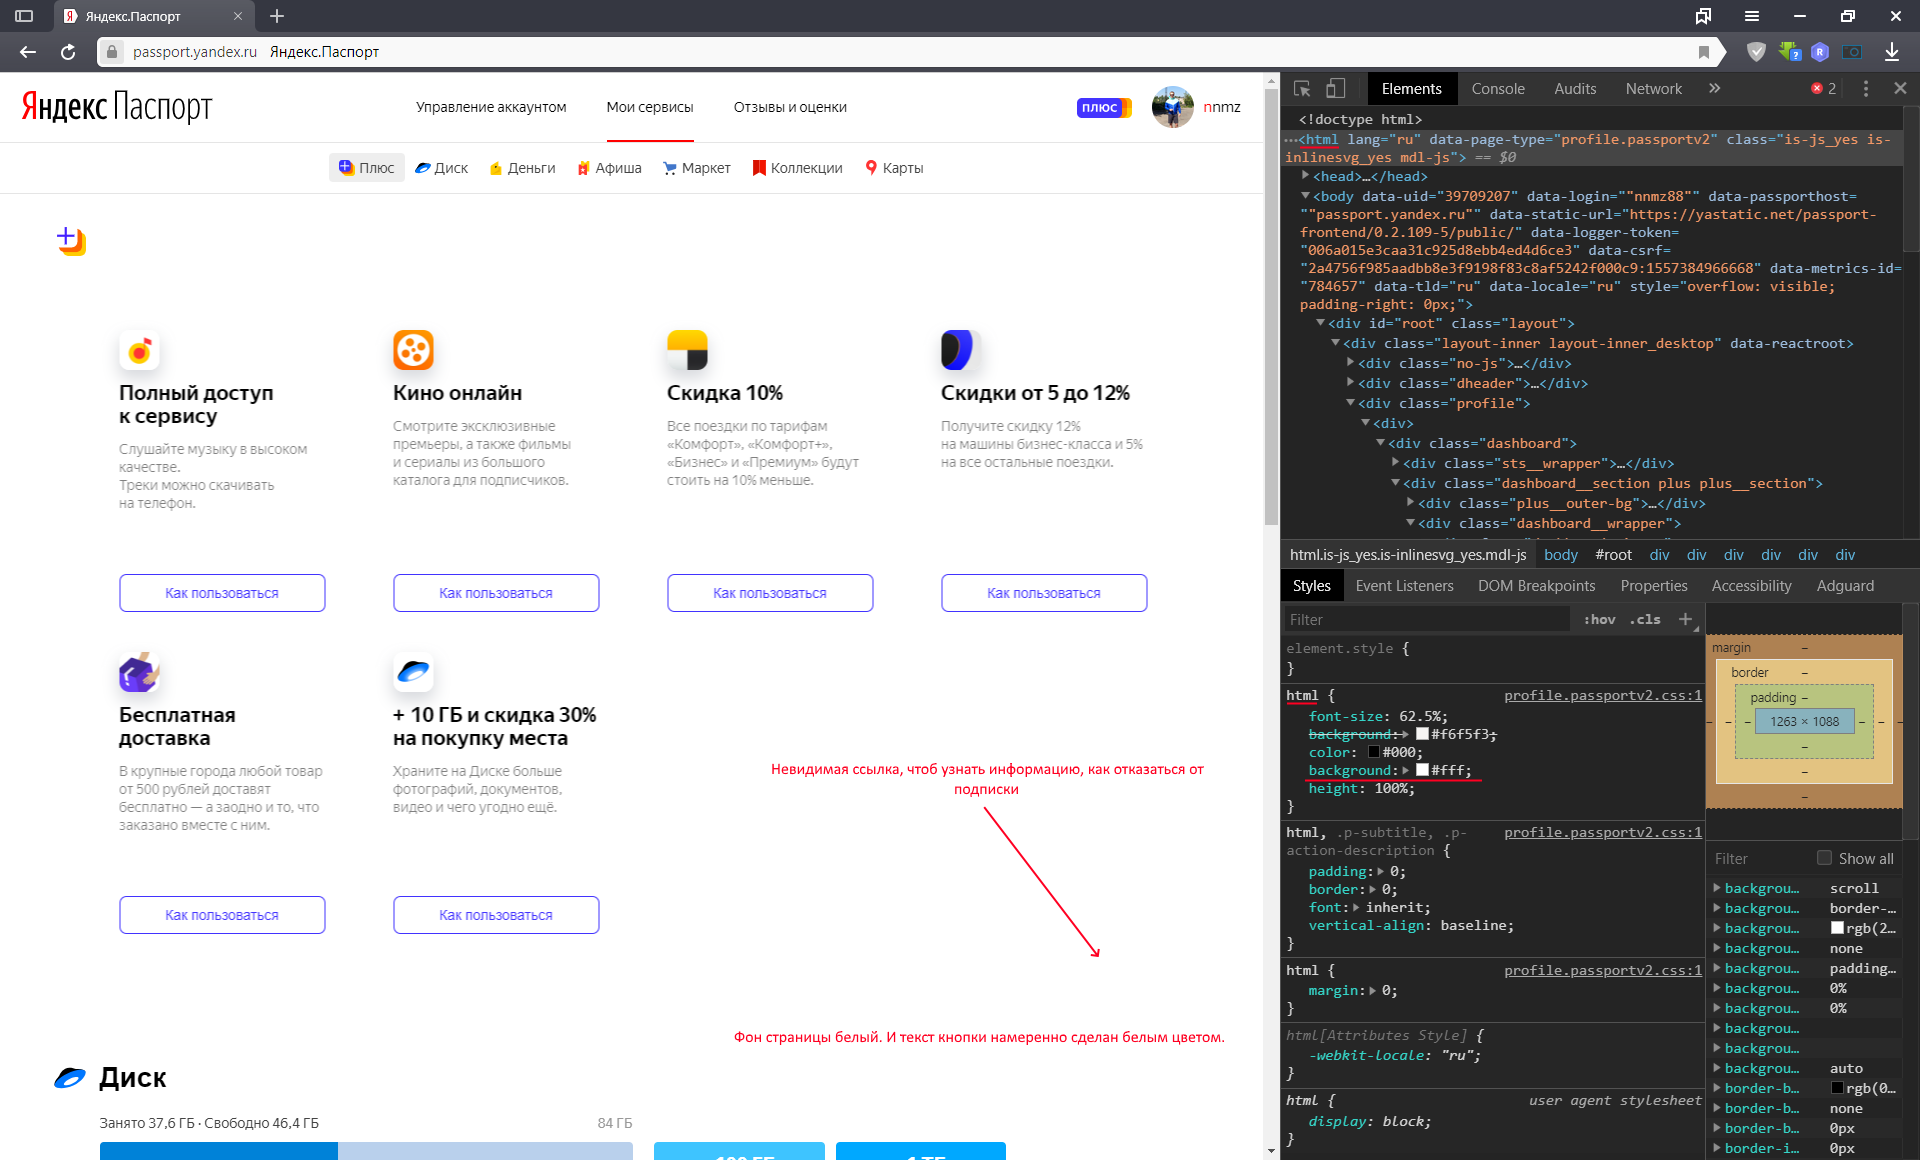Click the Яндекс Паспорт logo

[x=117, y=106]
